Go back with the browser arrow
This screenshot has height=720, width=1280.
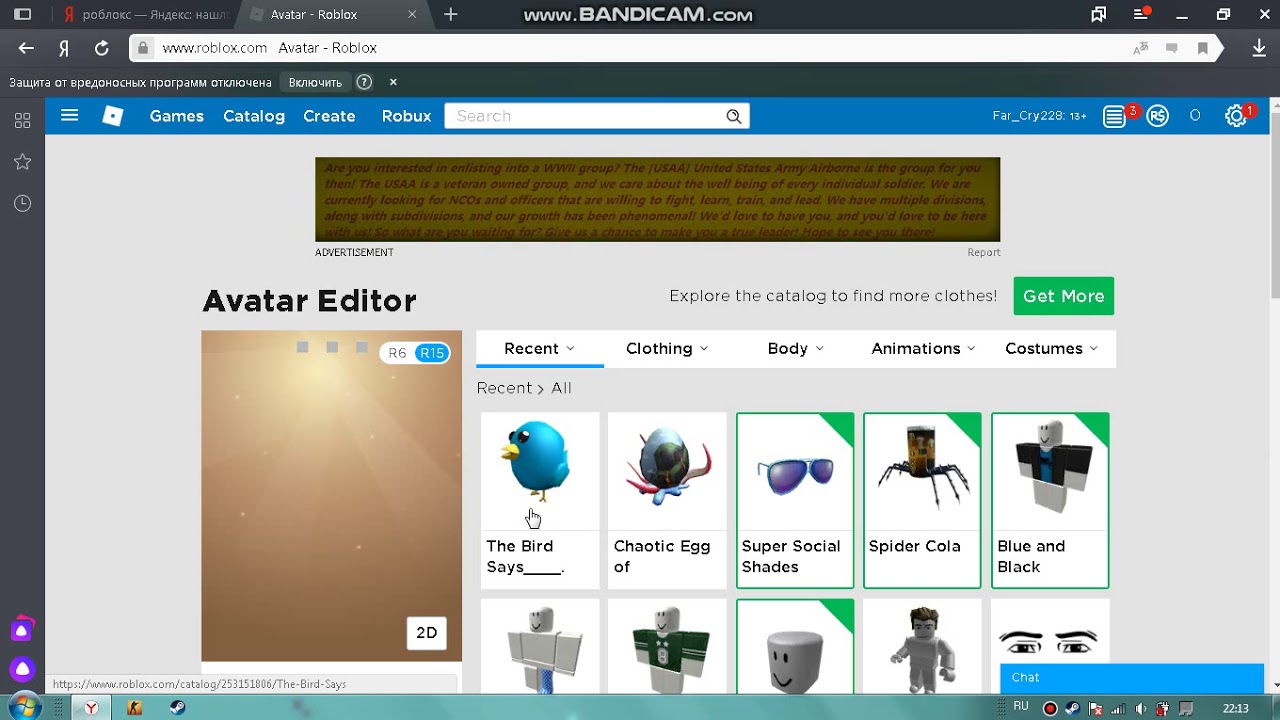pyautogui.click(x=26, y=48)
